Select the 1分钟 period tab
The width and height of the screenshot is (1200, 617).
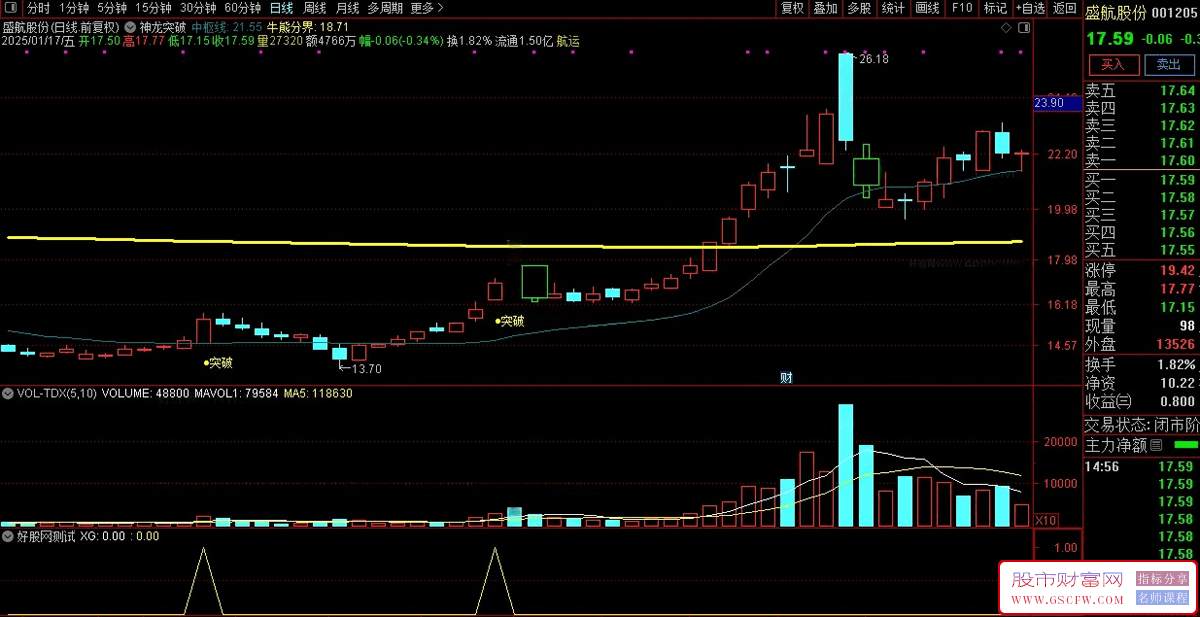pyautogui.click(x=73, y=8)
